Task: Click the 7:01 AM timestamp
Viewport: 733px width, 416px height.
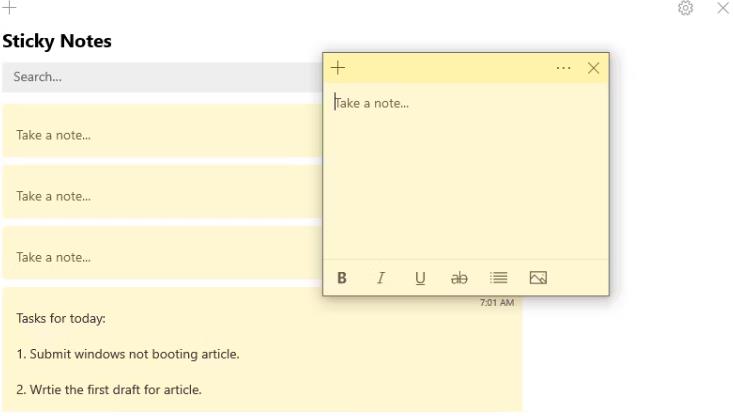Action: click(497, 303)
